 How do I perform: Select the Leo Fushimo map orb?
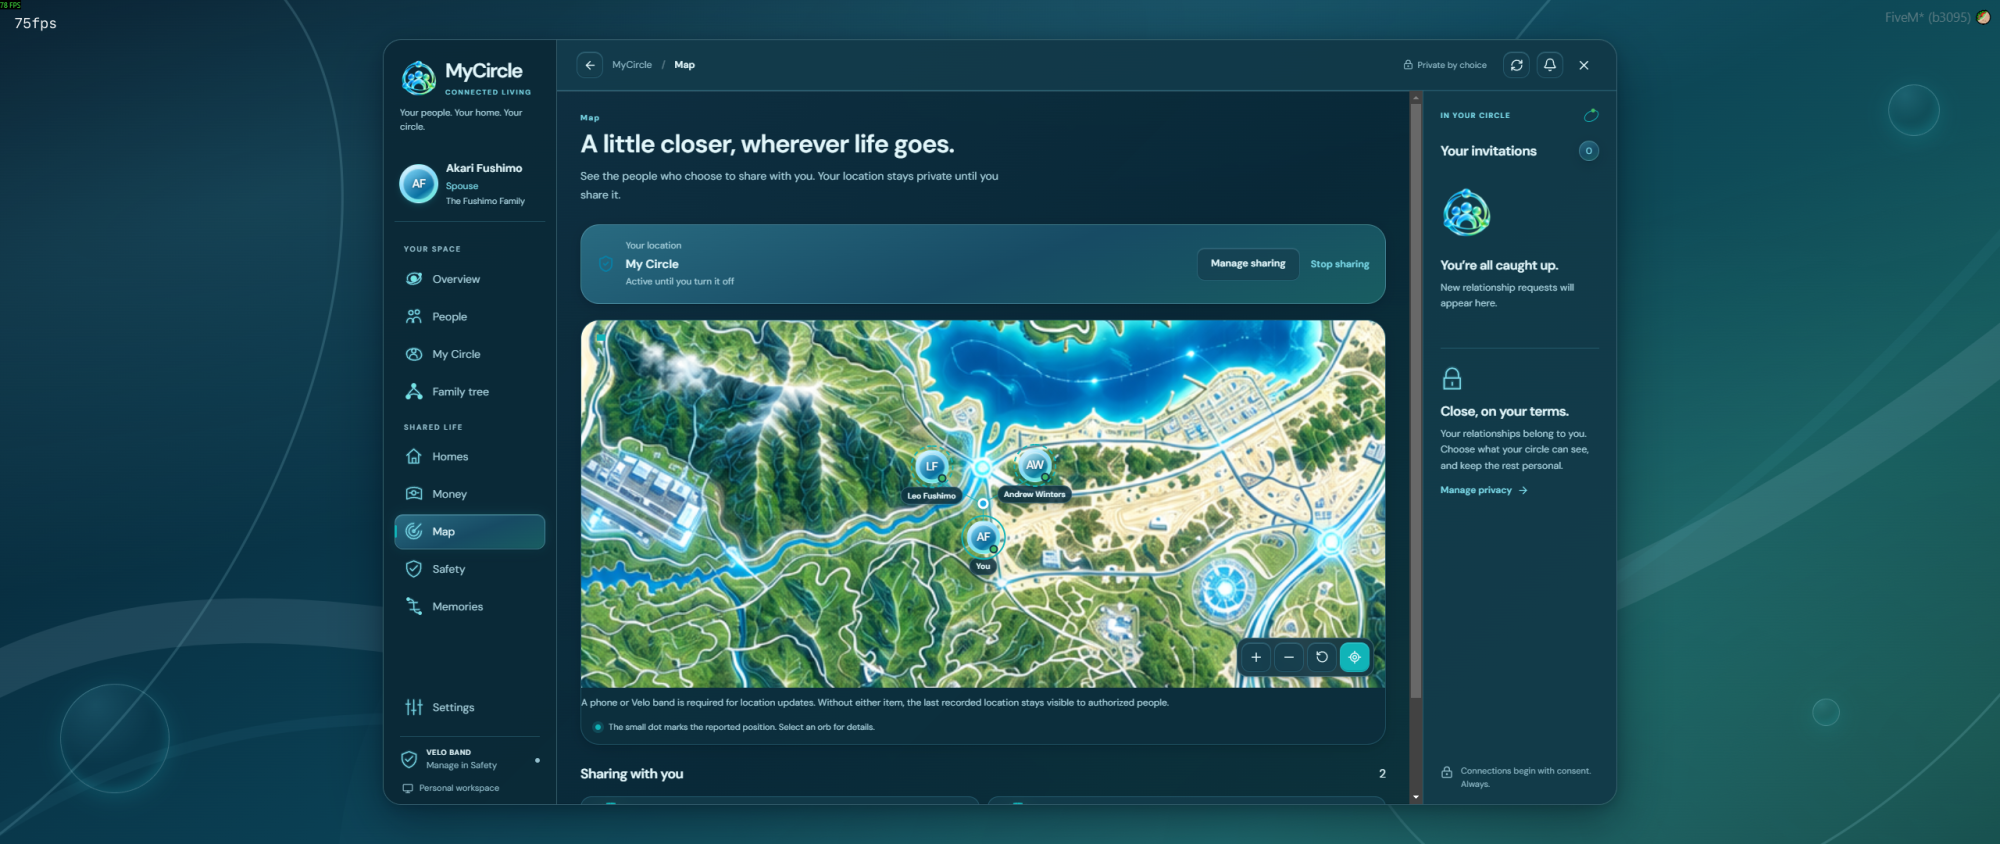(932, 466)
